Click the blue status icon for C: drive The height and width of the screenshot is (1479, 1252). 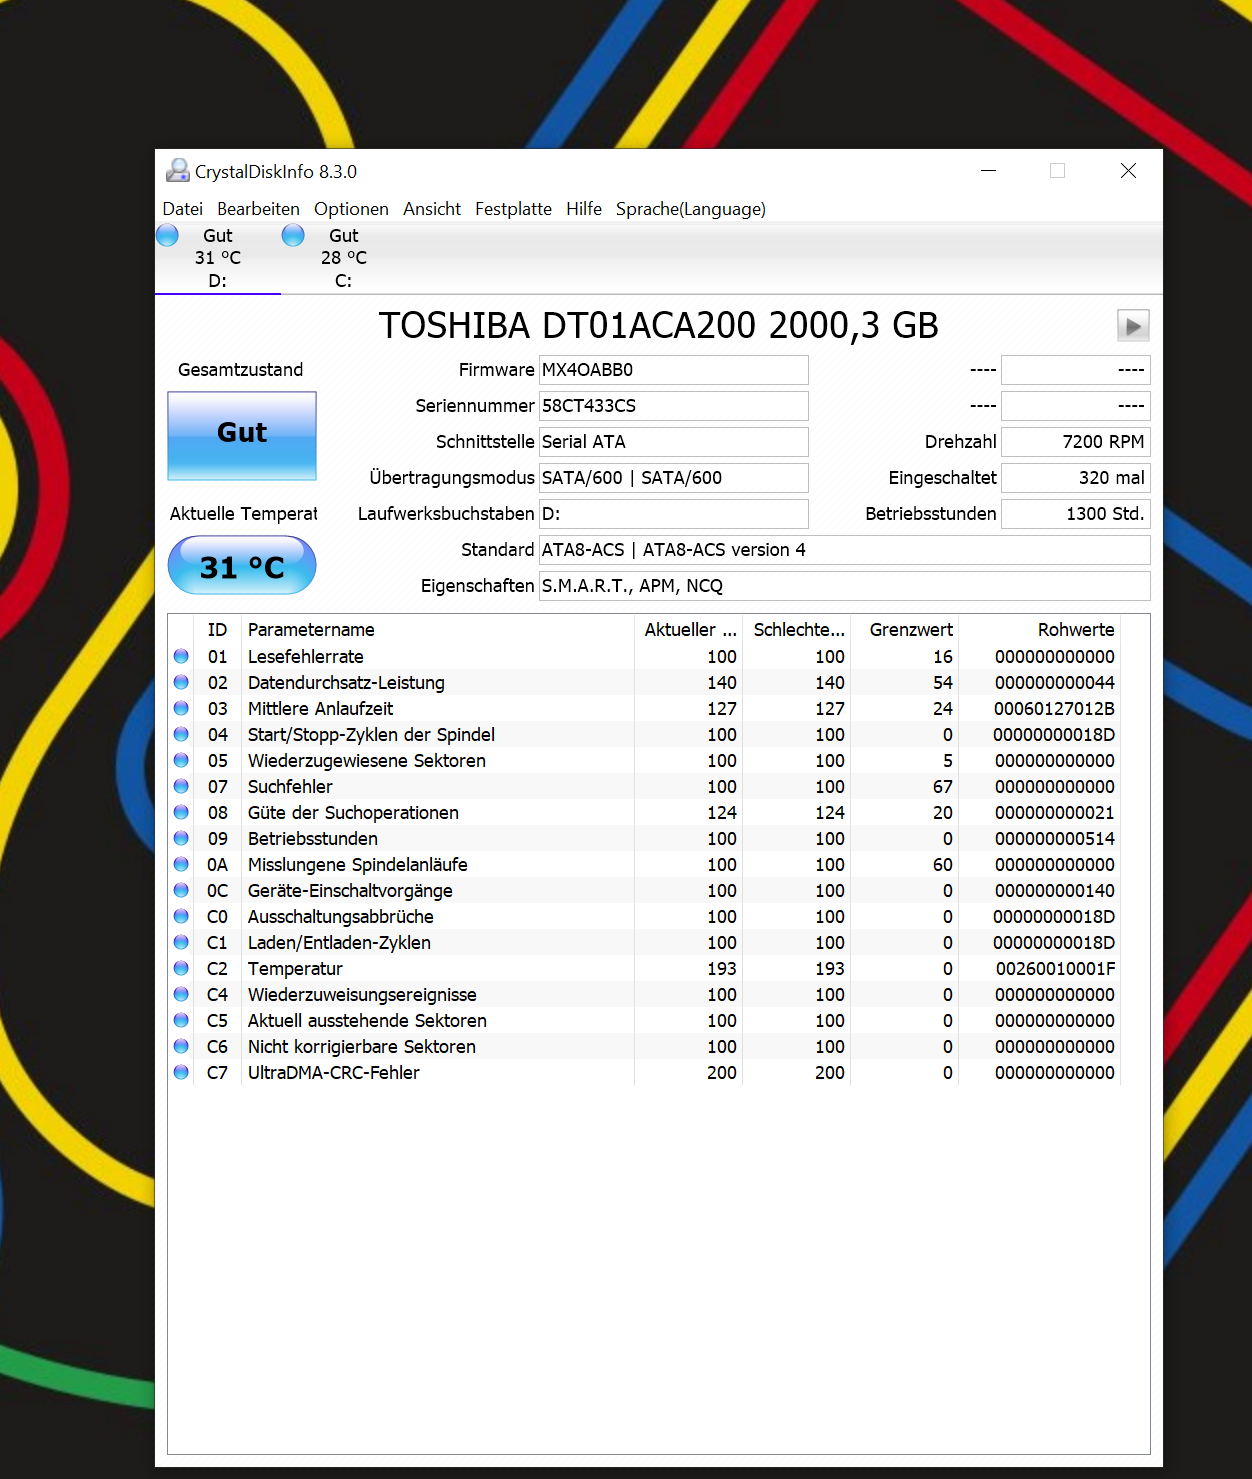pos(293,235)
